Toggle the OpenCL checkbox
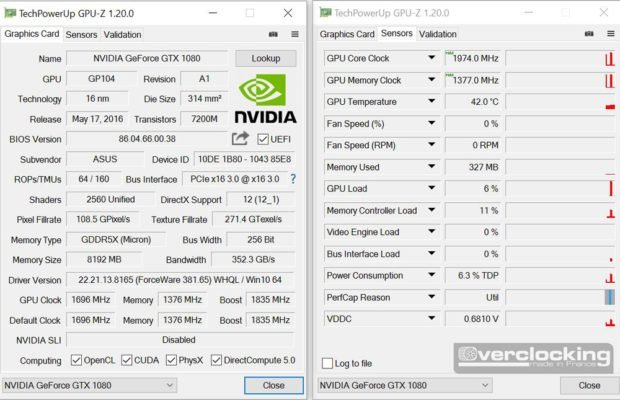The height and width of the screenshot is (400, 620). pos(77,360)
